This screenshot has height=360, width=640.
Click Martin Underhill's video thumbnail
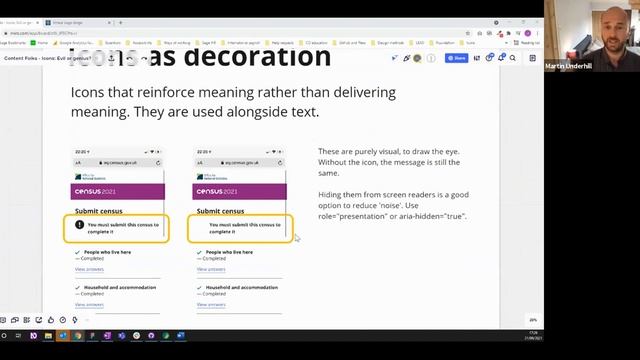click(x=592, y=36)
